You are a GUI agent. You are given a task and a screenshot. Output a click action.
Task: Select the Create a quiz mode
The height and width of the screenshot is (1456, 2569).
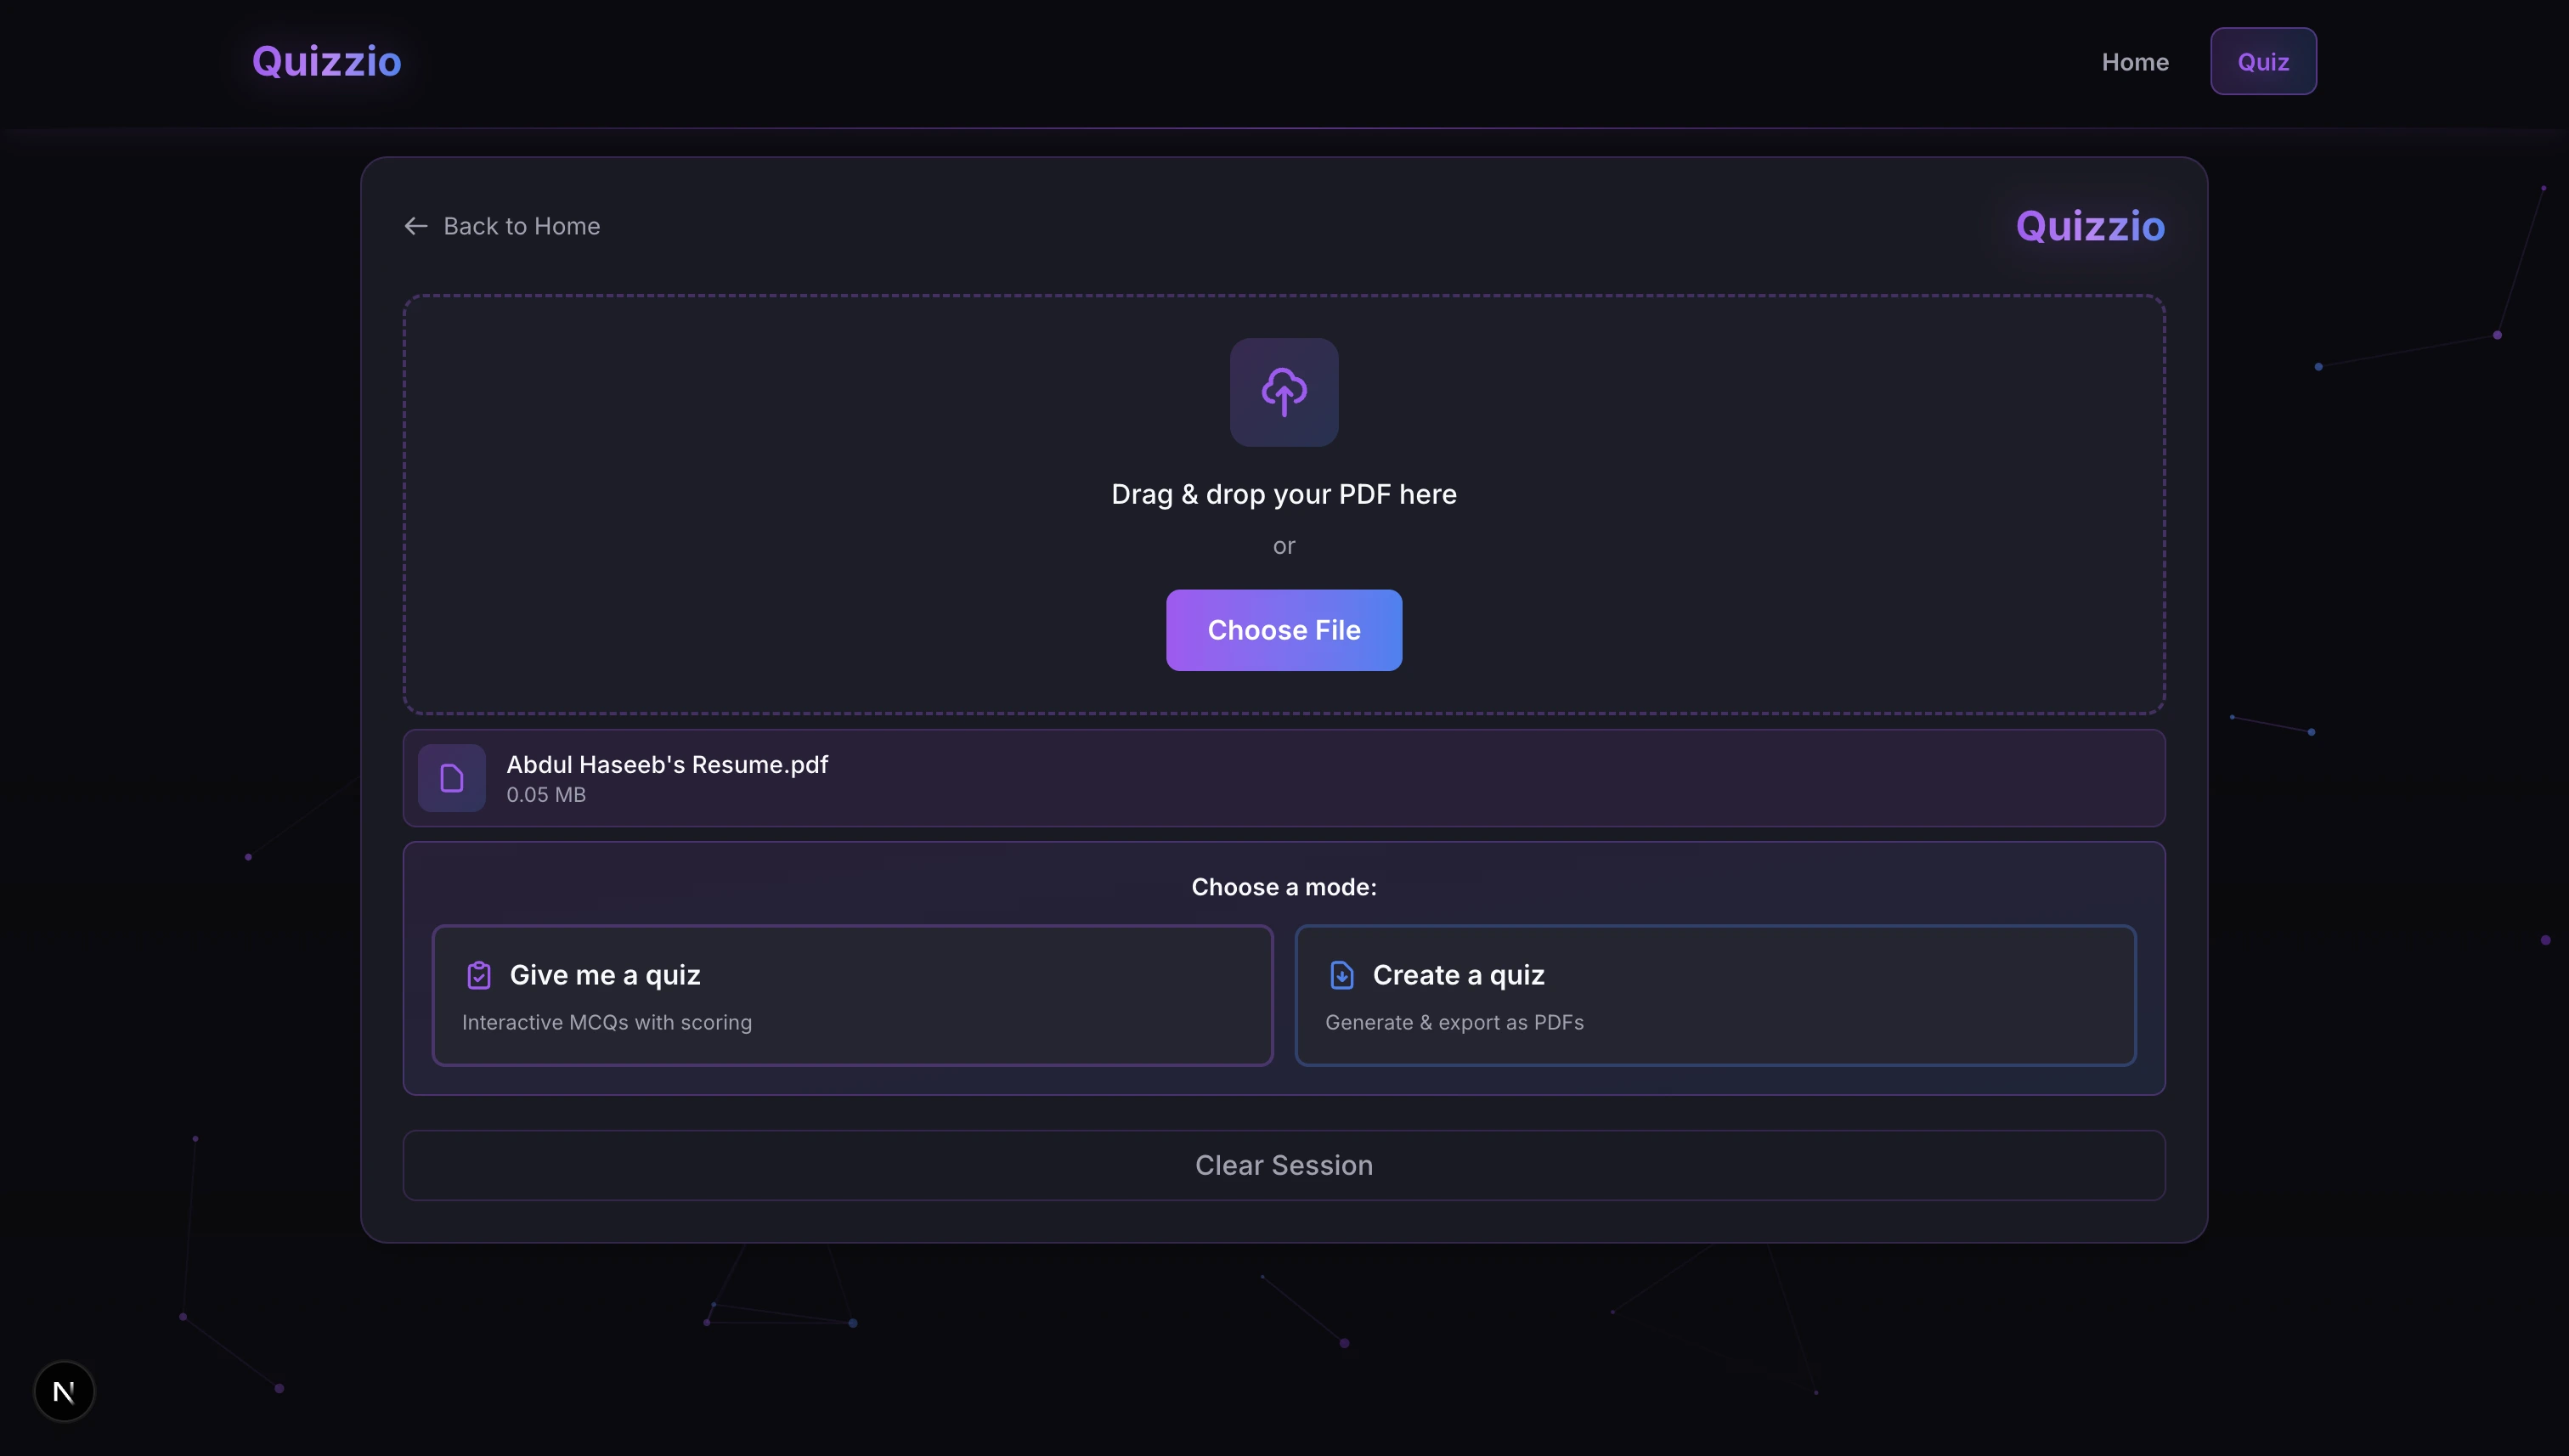pyautogui.click(x=1715, y=995)
